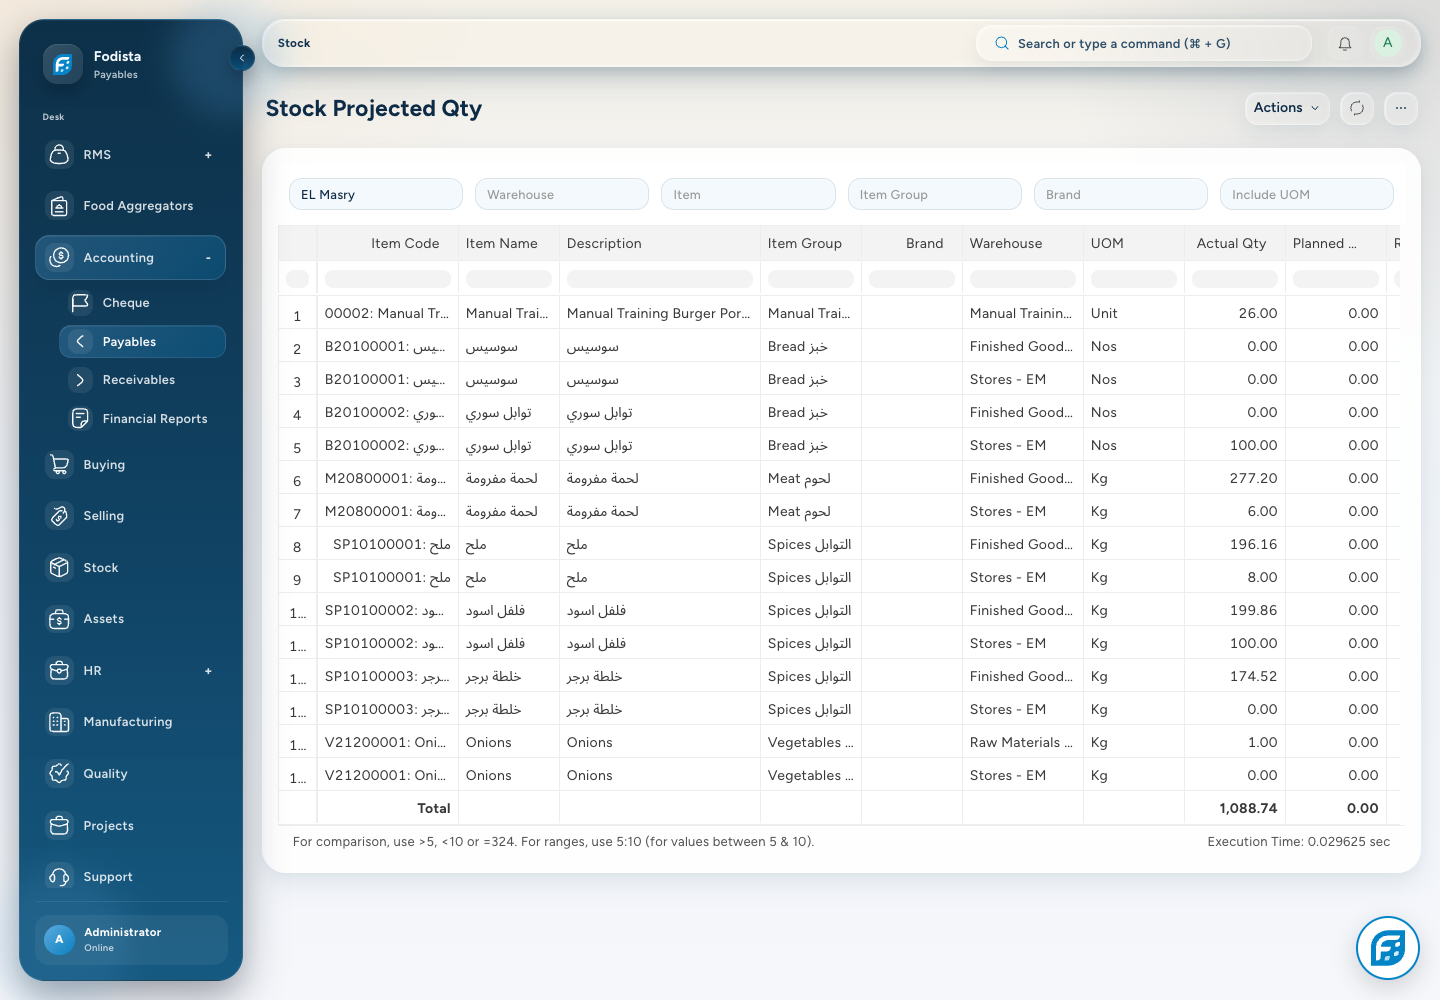Viewport: 1440px width, 1000px height.
Task: Open the Food Aggregators module icon
Action: (59, 206)
